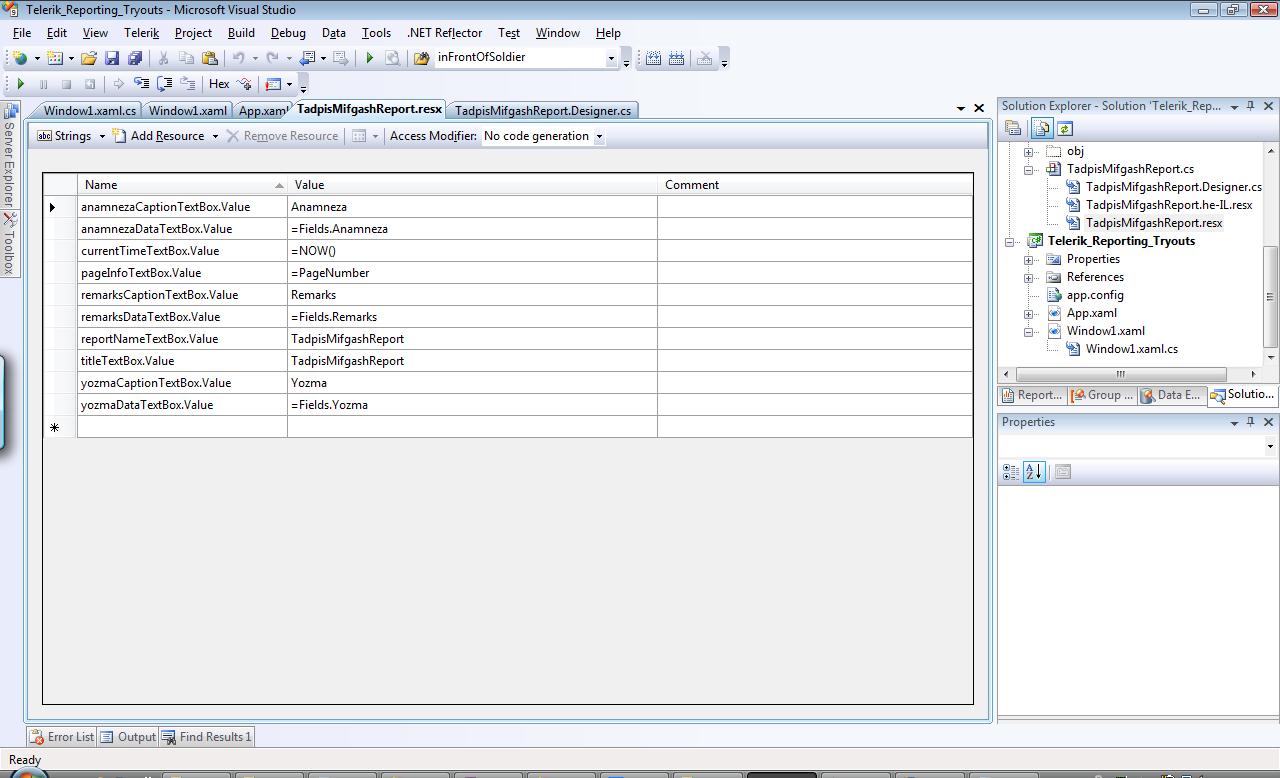Collapse the Telerik_Reporting_Tryouts project node
Viewport: 1280px width, 778px height.
[x=1010, y=242]
